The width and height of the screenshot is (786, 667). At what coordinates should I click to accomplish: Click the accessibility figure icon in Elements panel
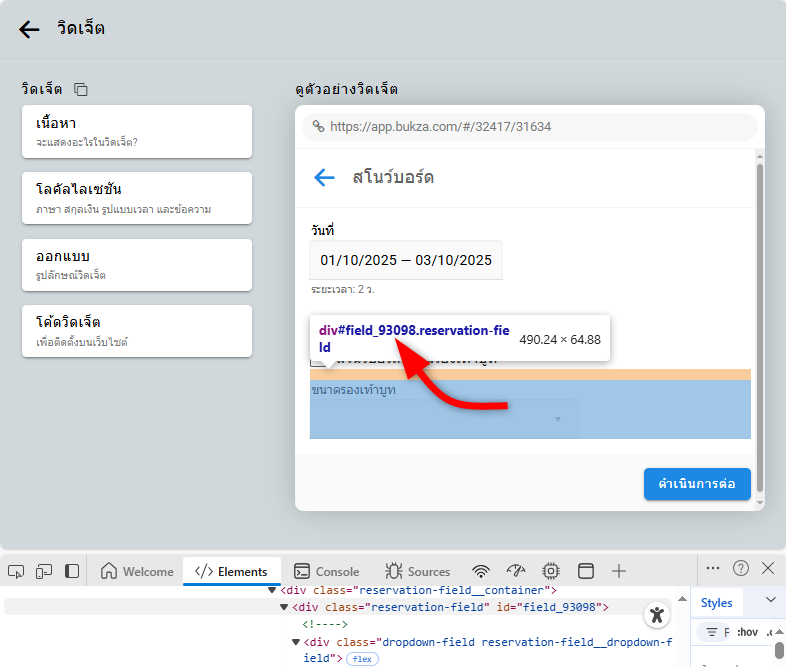pos(656,615)
